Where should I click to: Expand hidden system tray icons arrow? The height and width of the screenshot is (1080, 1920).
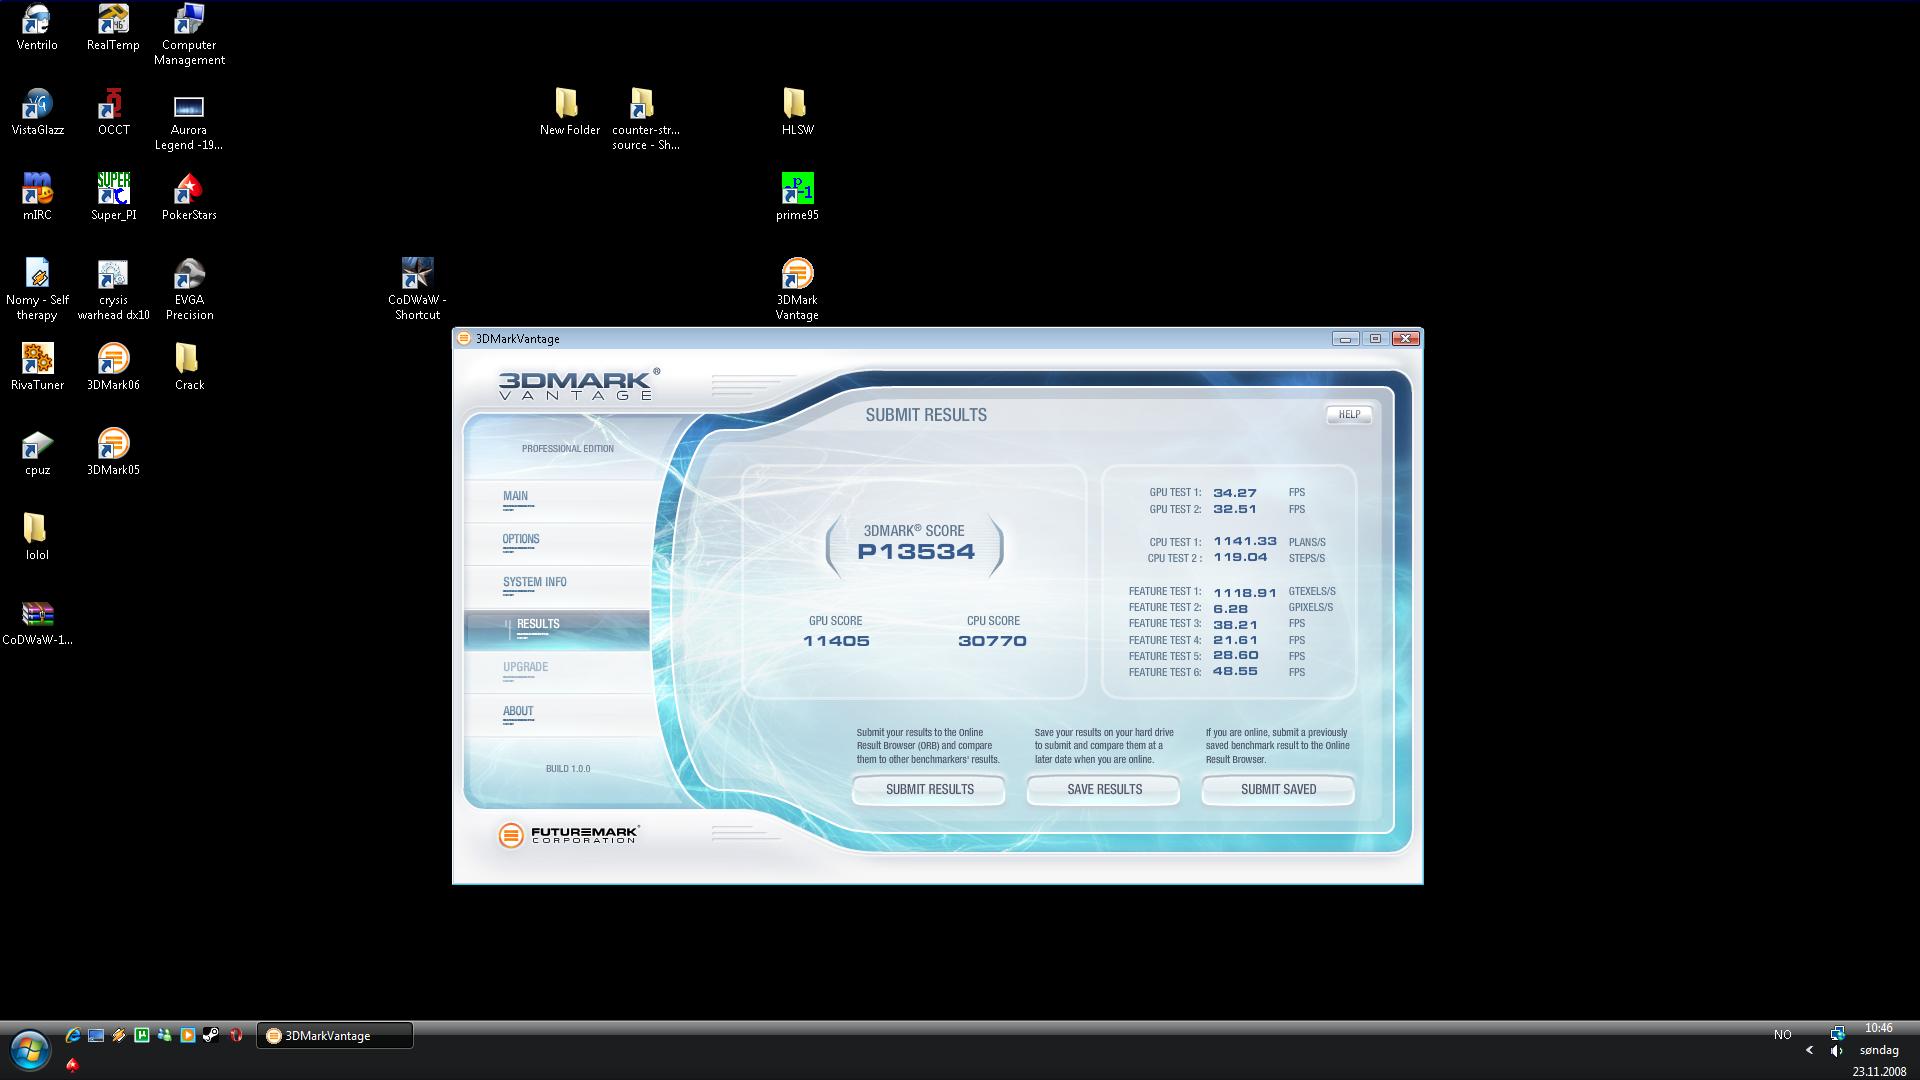tap(1809, 1050)
